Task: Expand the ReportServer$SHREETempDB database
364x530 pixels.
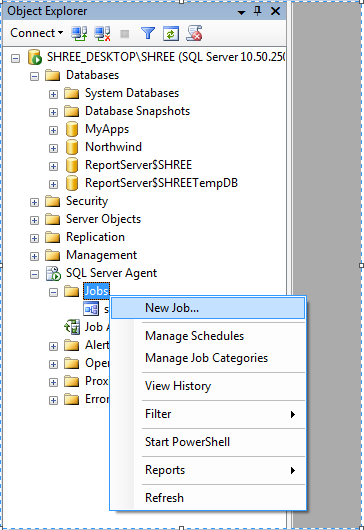Action: 53,184
